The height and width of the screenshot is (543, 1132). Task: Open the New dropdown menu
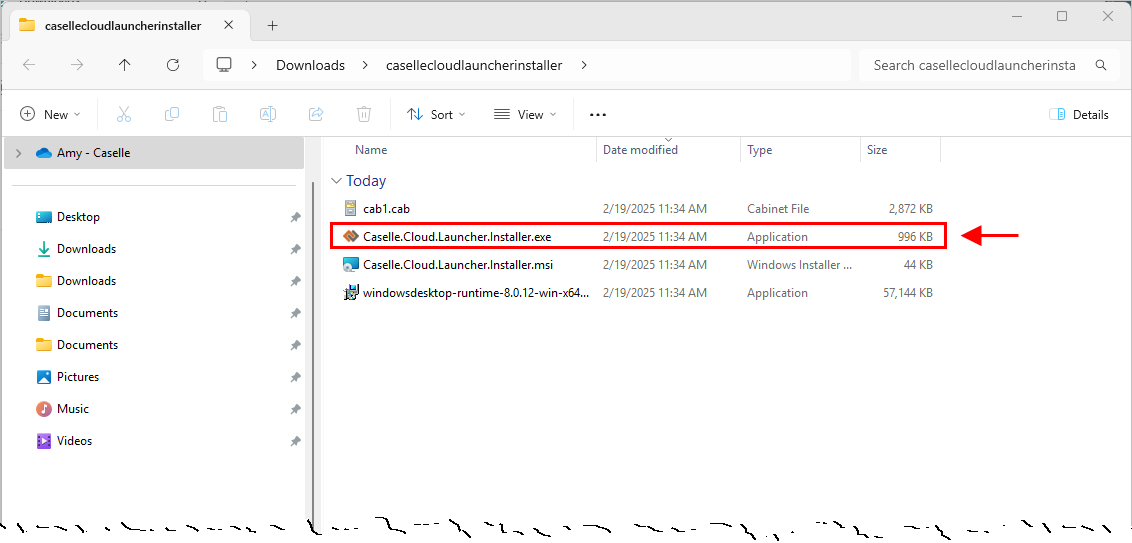(51, 114)
